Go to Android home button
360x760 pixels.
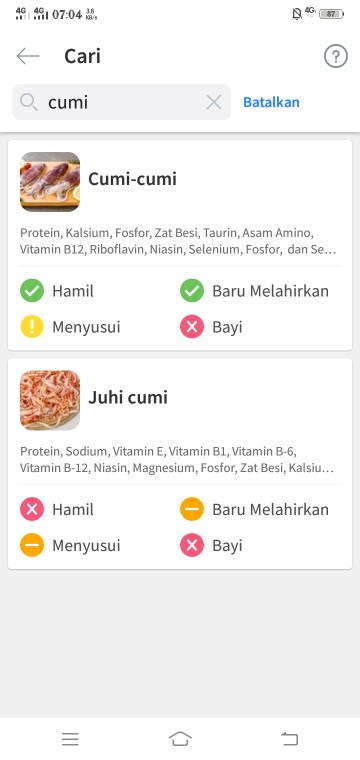coord(180,739)
